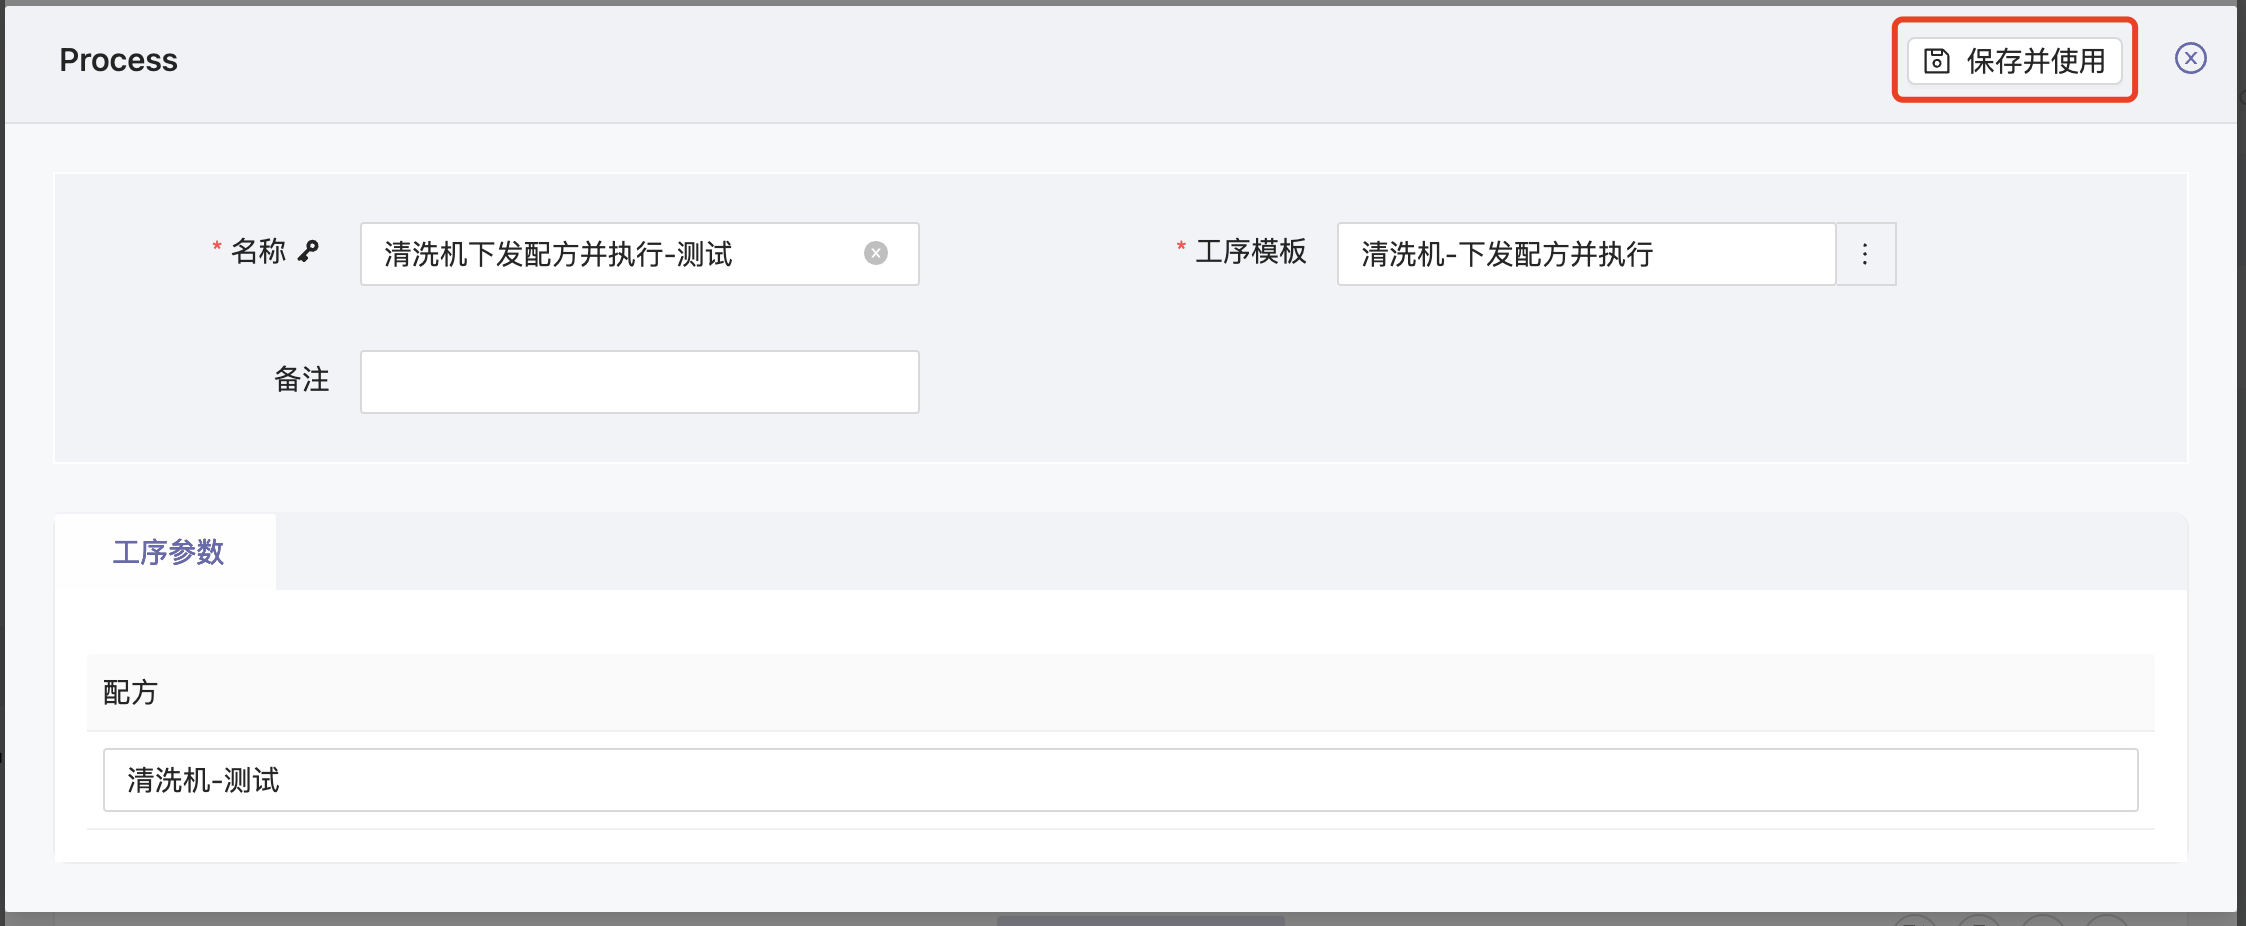The image size is (2246, 926).
Task: Click the red asterisk before 工序模板
Action: tap(1181, 247)
